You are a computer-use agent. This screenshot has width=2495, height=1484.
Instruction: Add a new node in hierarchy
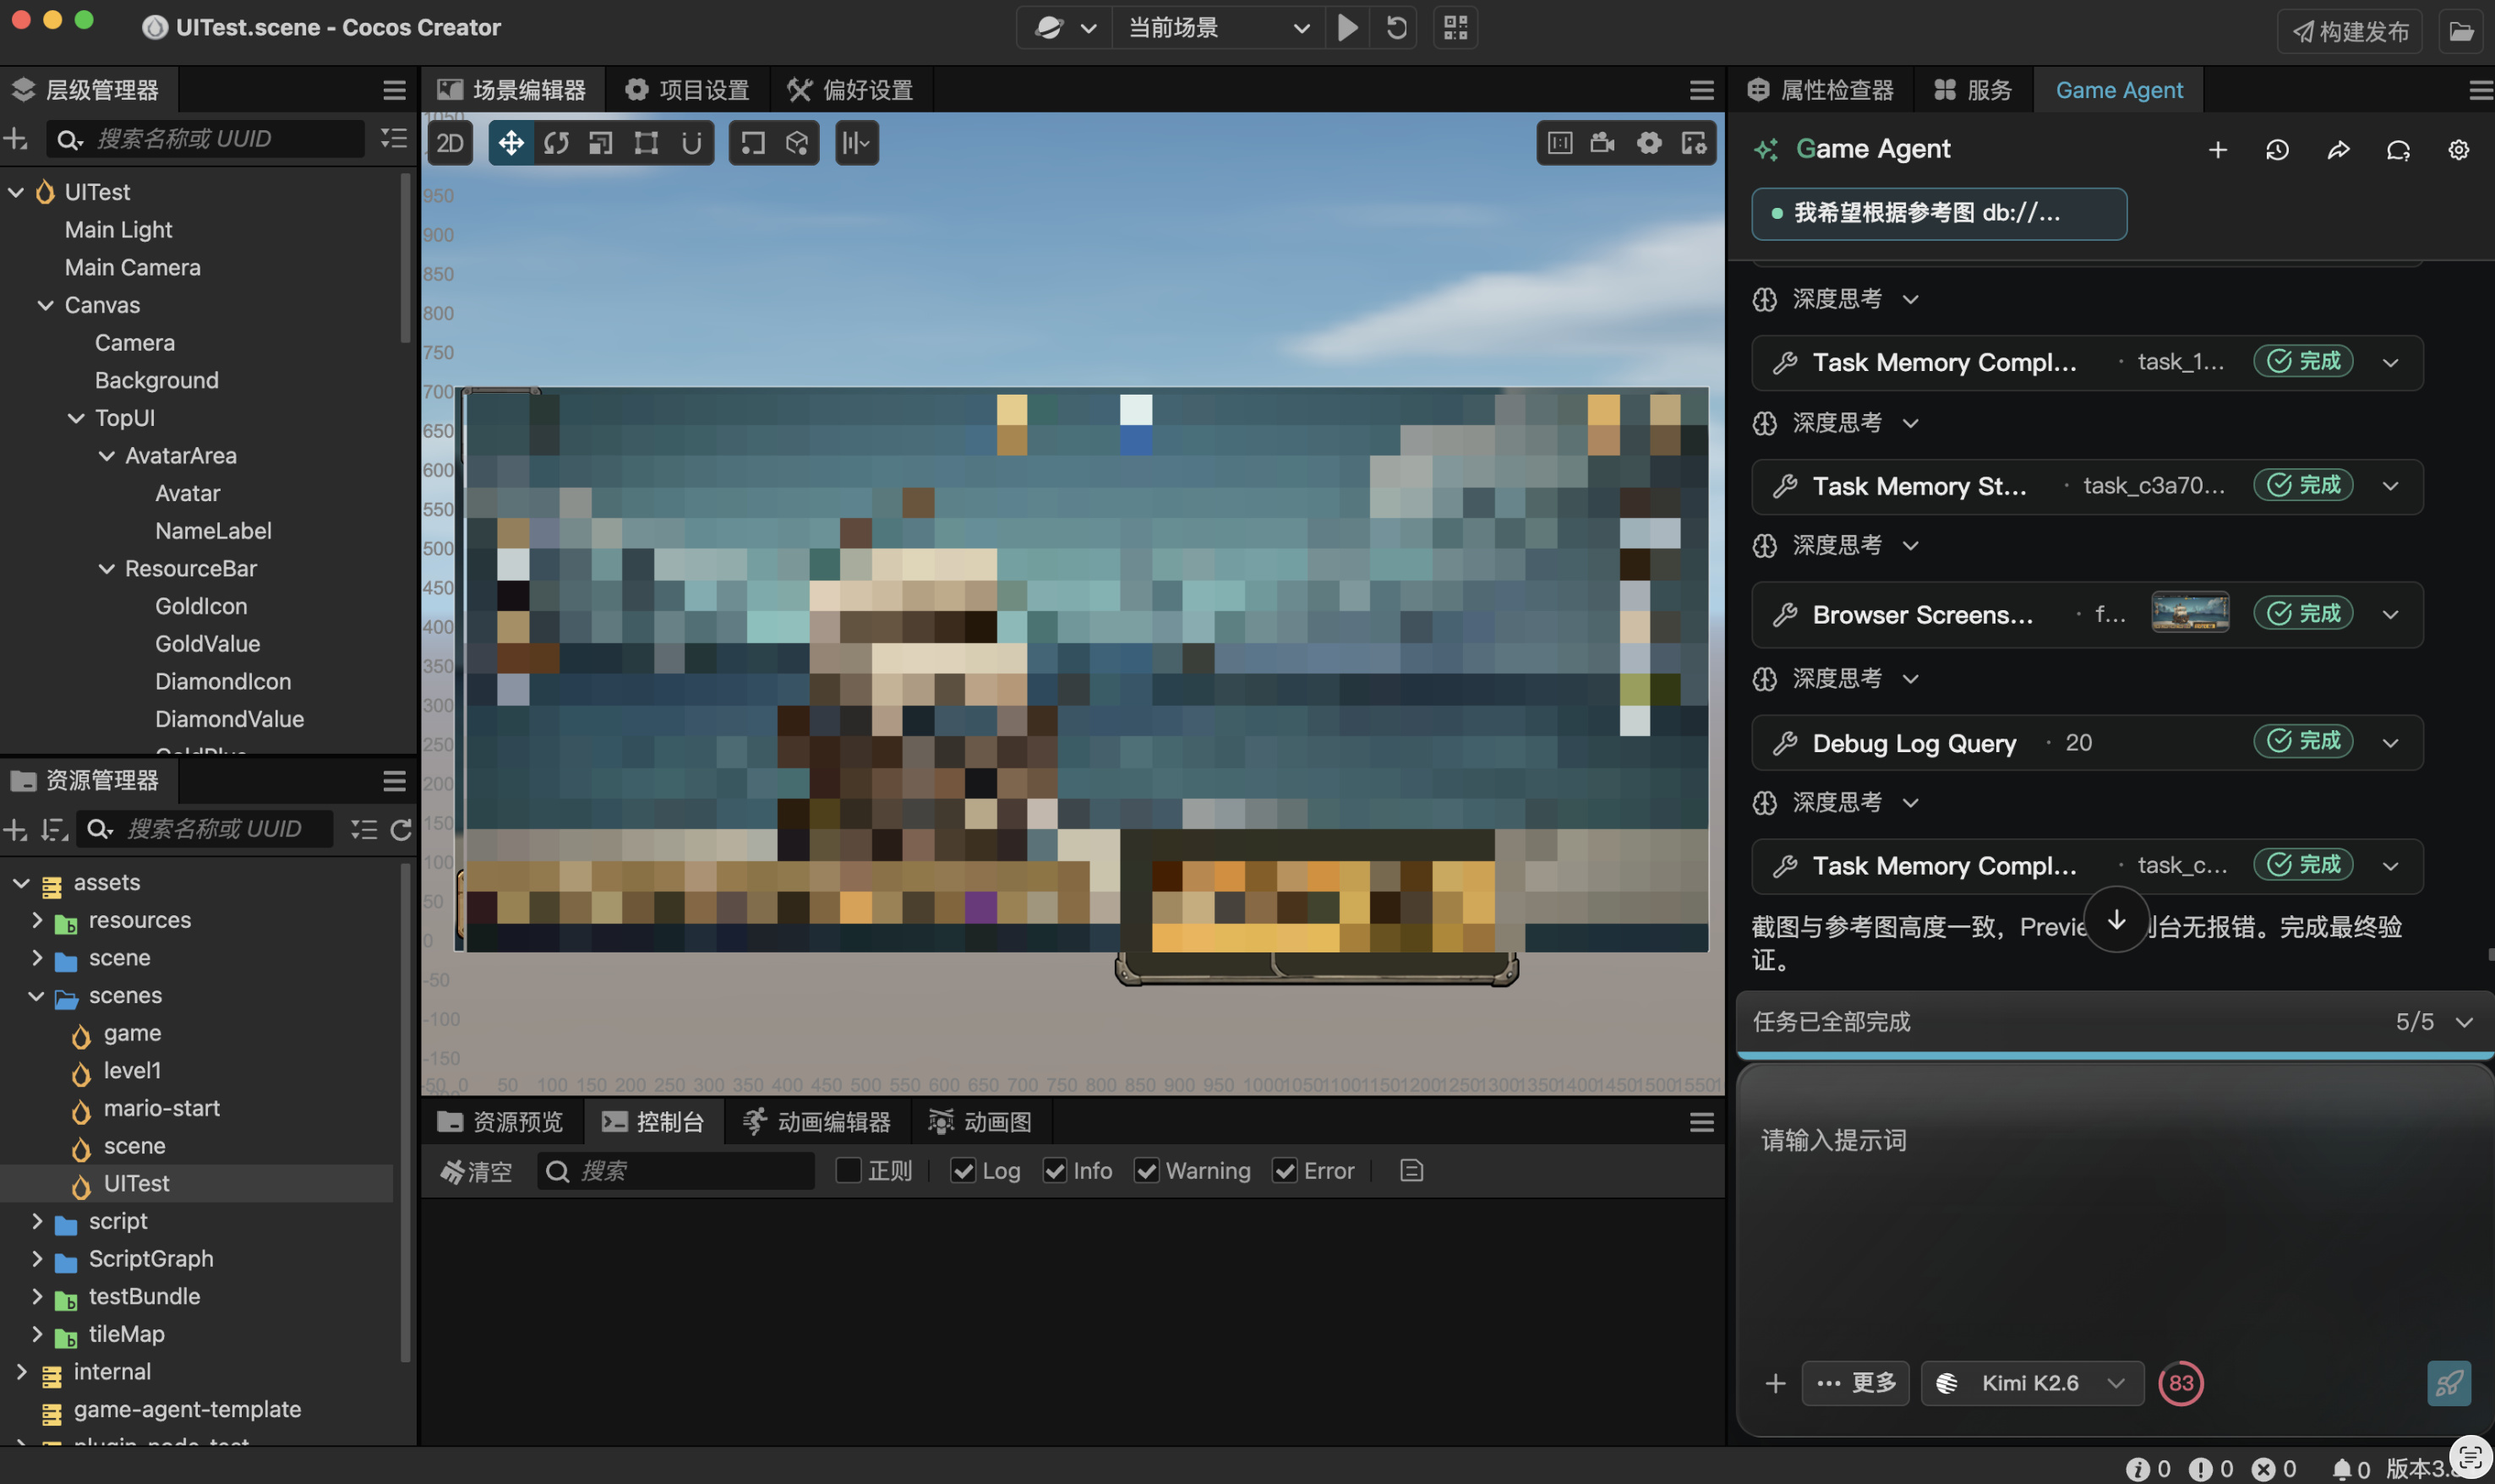(15, 138)
